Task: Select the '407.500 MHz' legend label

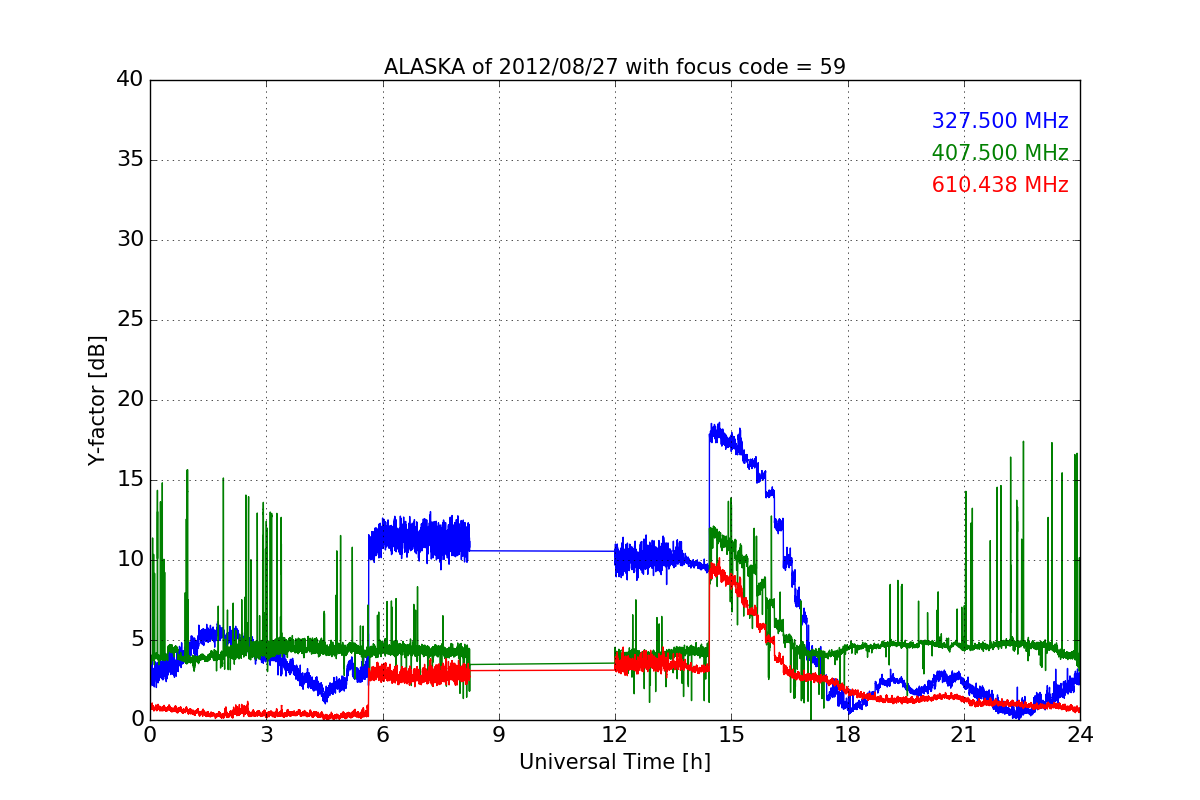Action: (x=1000, y=153)
